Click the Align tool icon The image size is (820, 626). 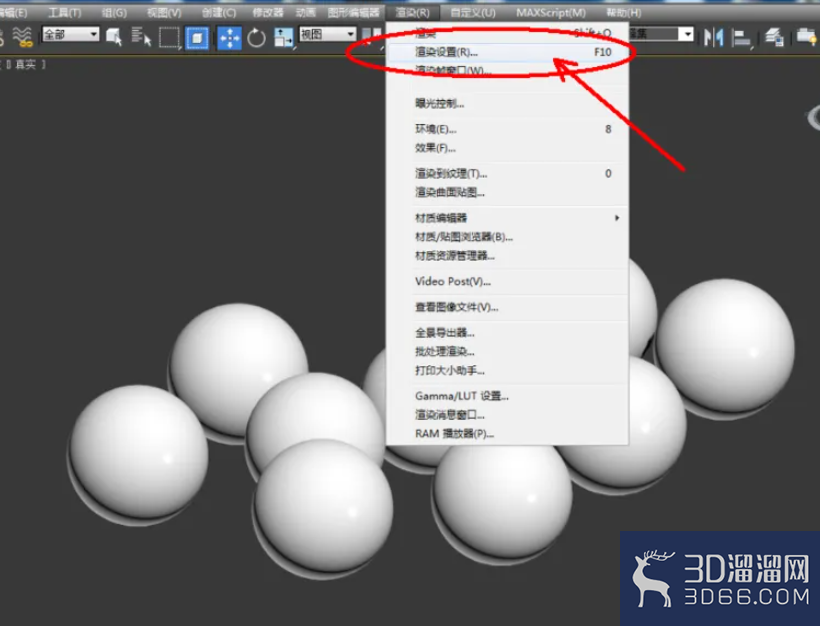pos(741,38)
